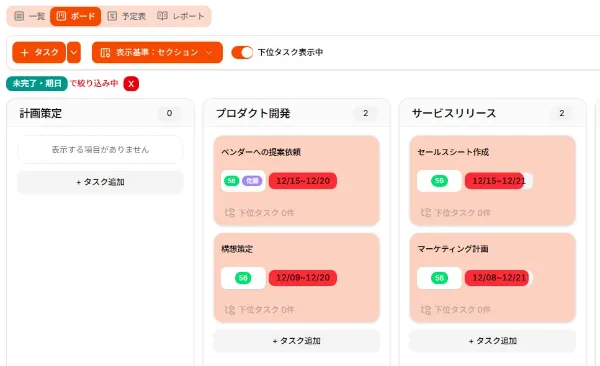Click subtask icon on セールスシート作成 card

[x=426, y=212]
